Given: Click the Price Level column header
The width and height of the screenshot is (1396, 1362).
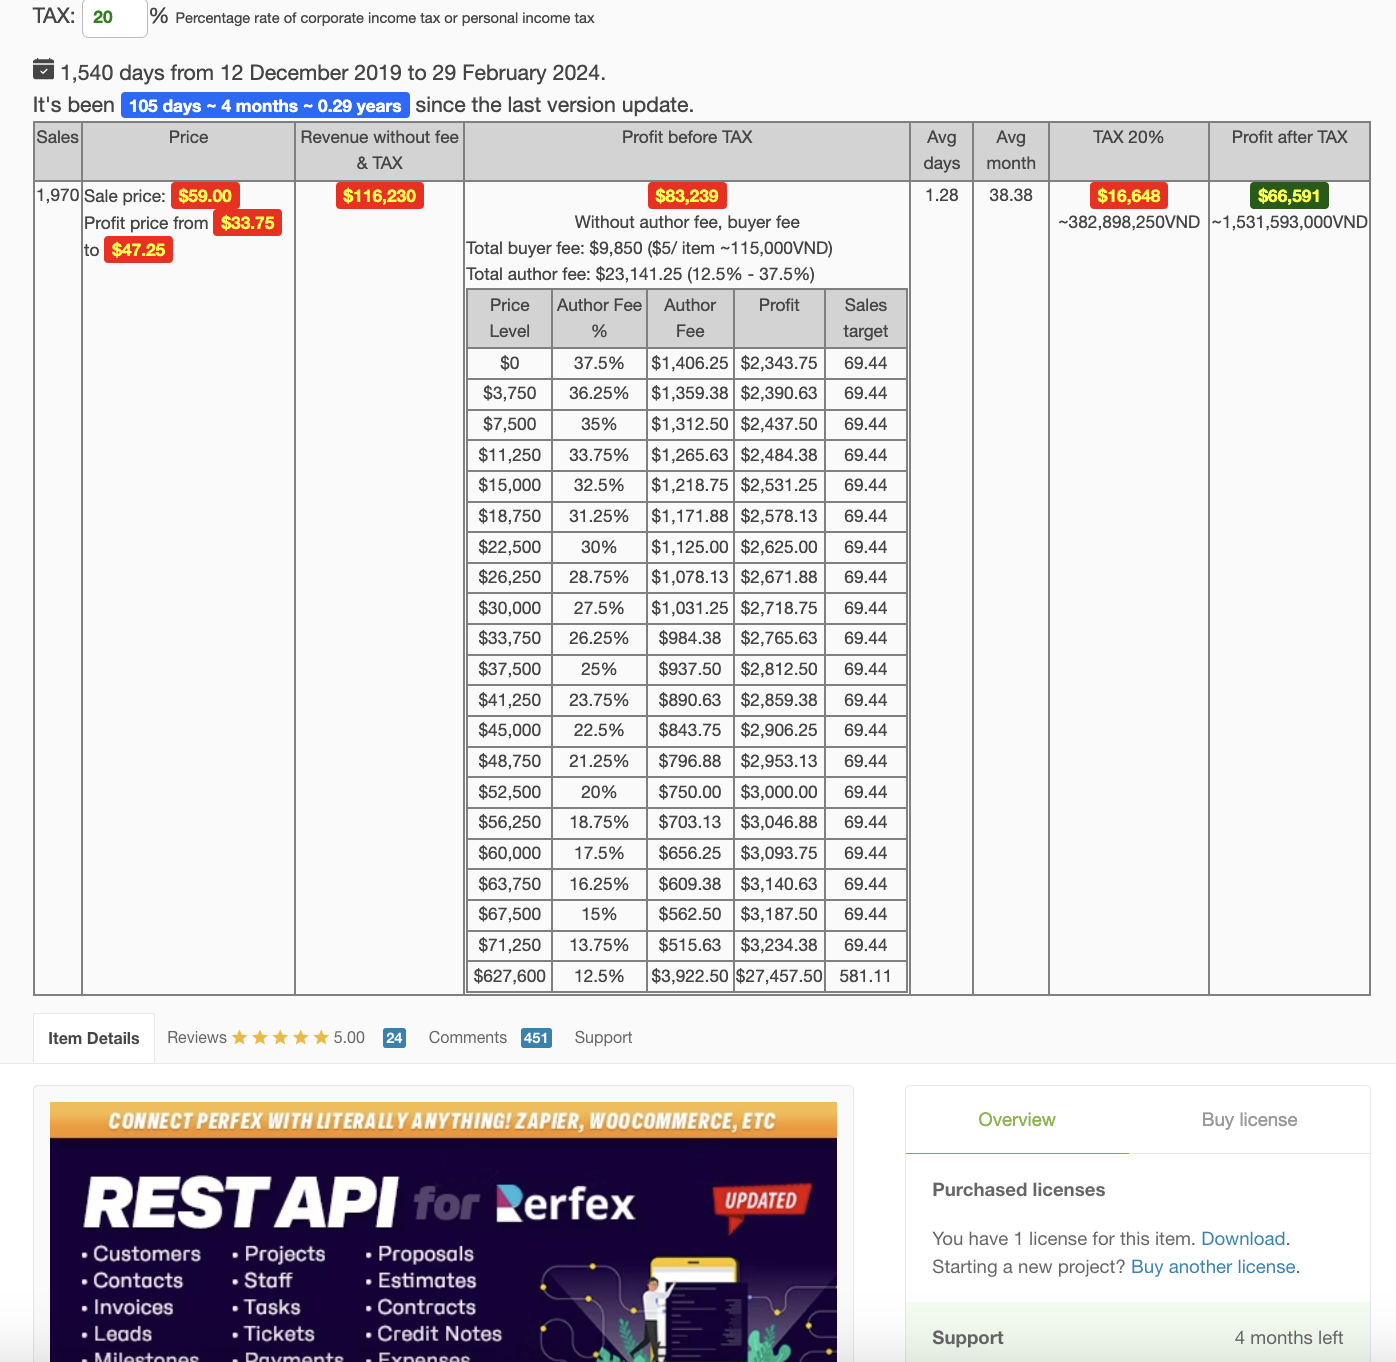Looking at the screenshot, I should point(509,318).
